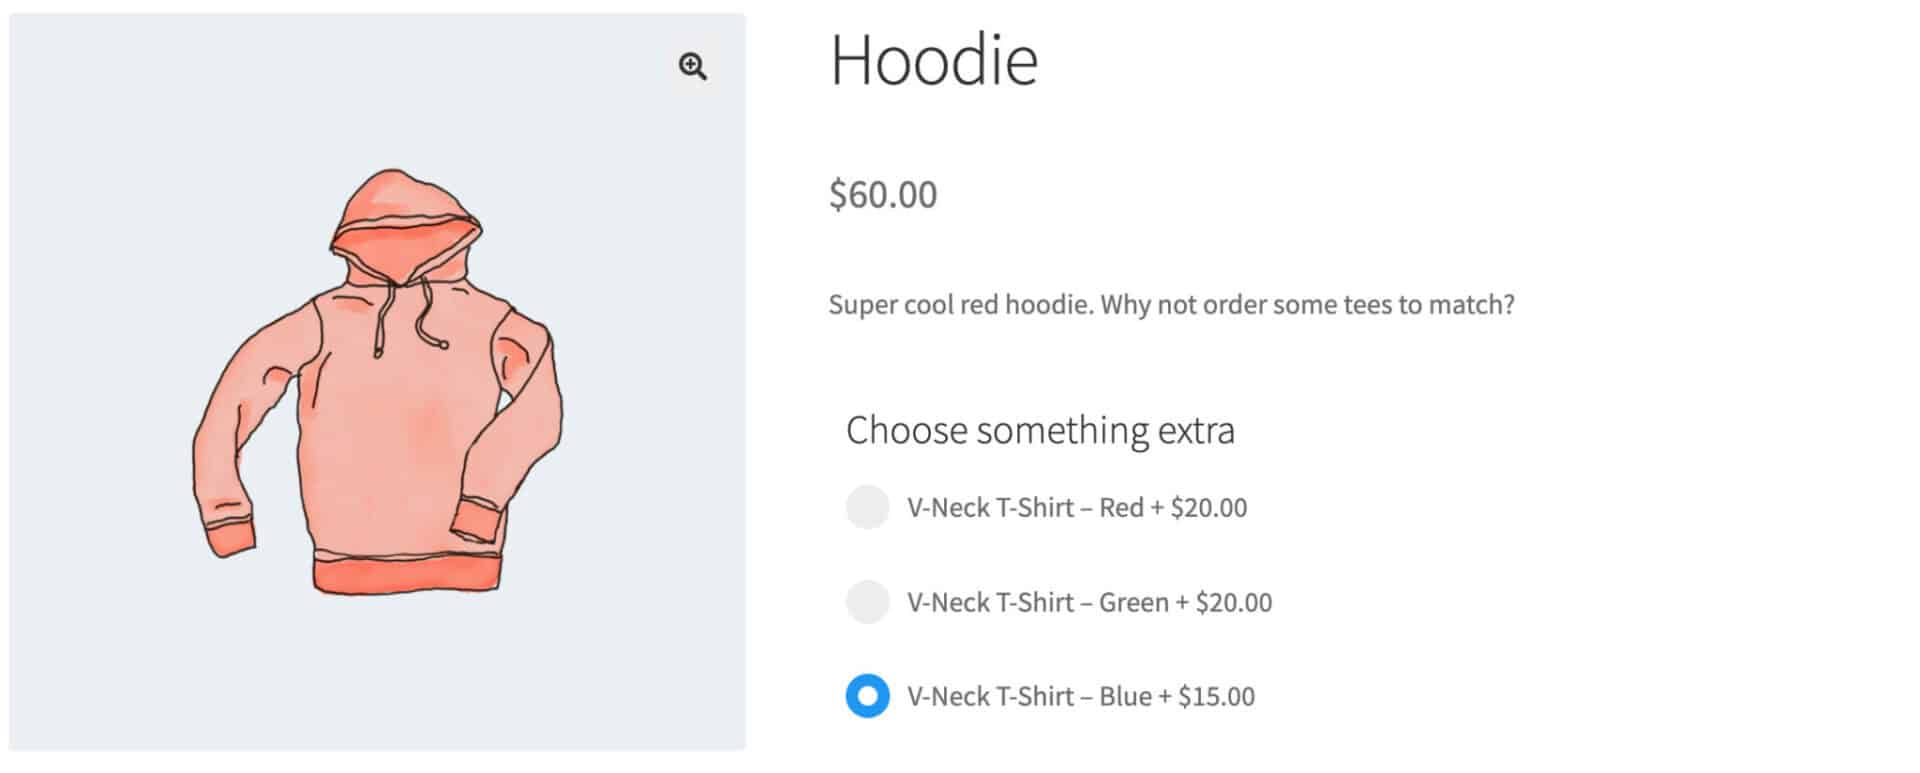1920x773 pixels.
Task: Click the Hoodie product title
Action: click(934, 60)
